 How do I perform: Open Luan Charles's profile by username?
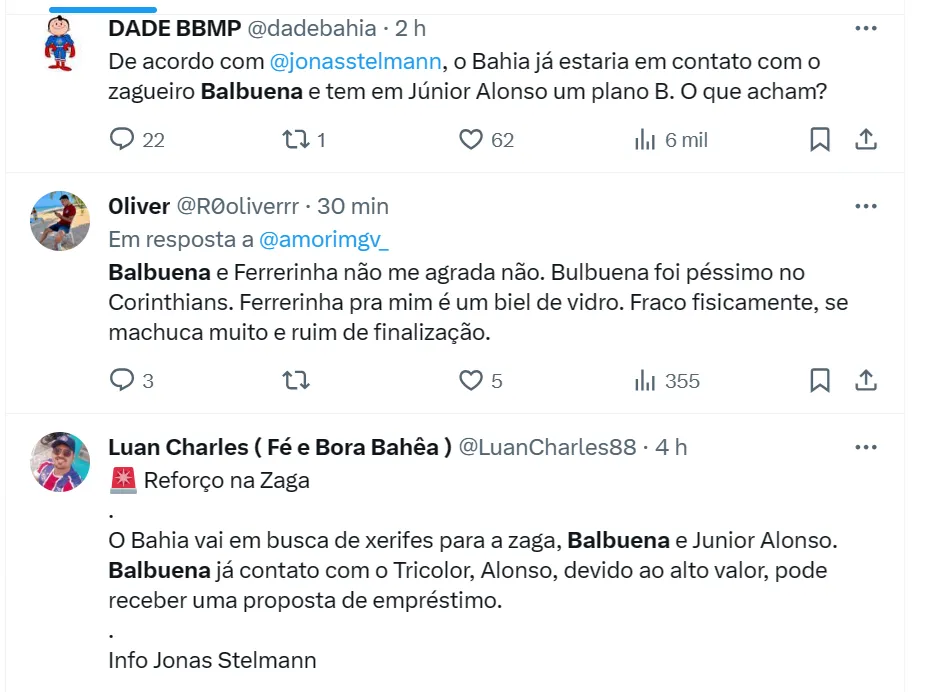coord(547,447)
